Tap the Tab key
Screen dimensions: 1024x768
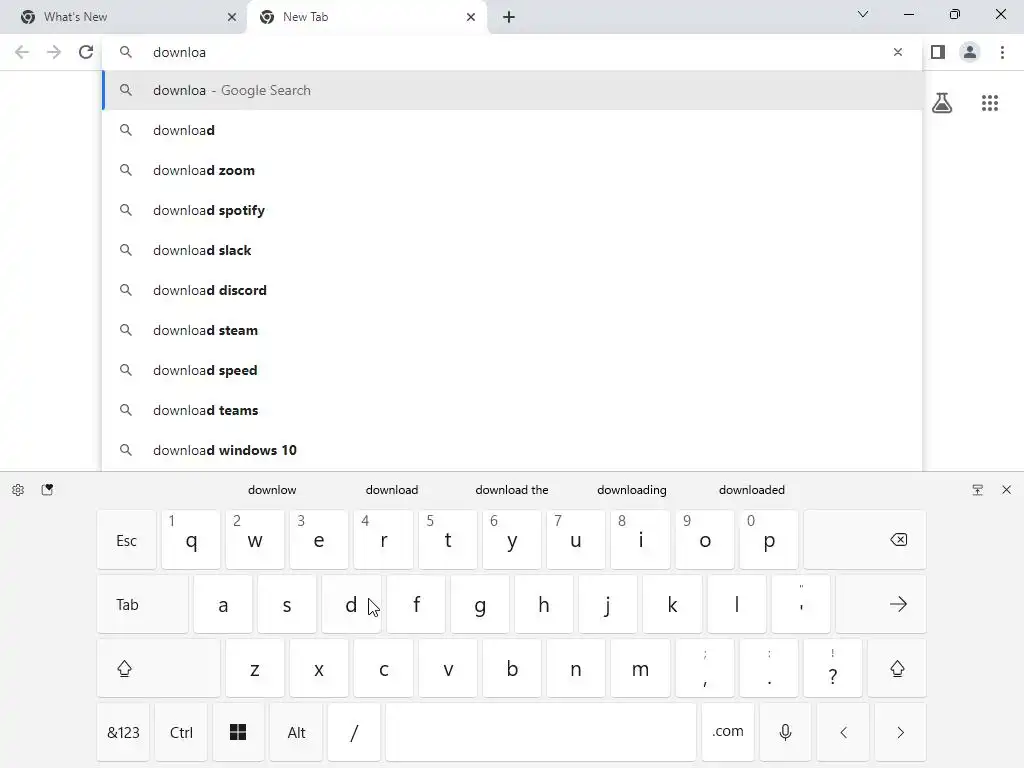click(x=142, y=604)
